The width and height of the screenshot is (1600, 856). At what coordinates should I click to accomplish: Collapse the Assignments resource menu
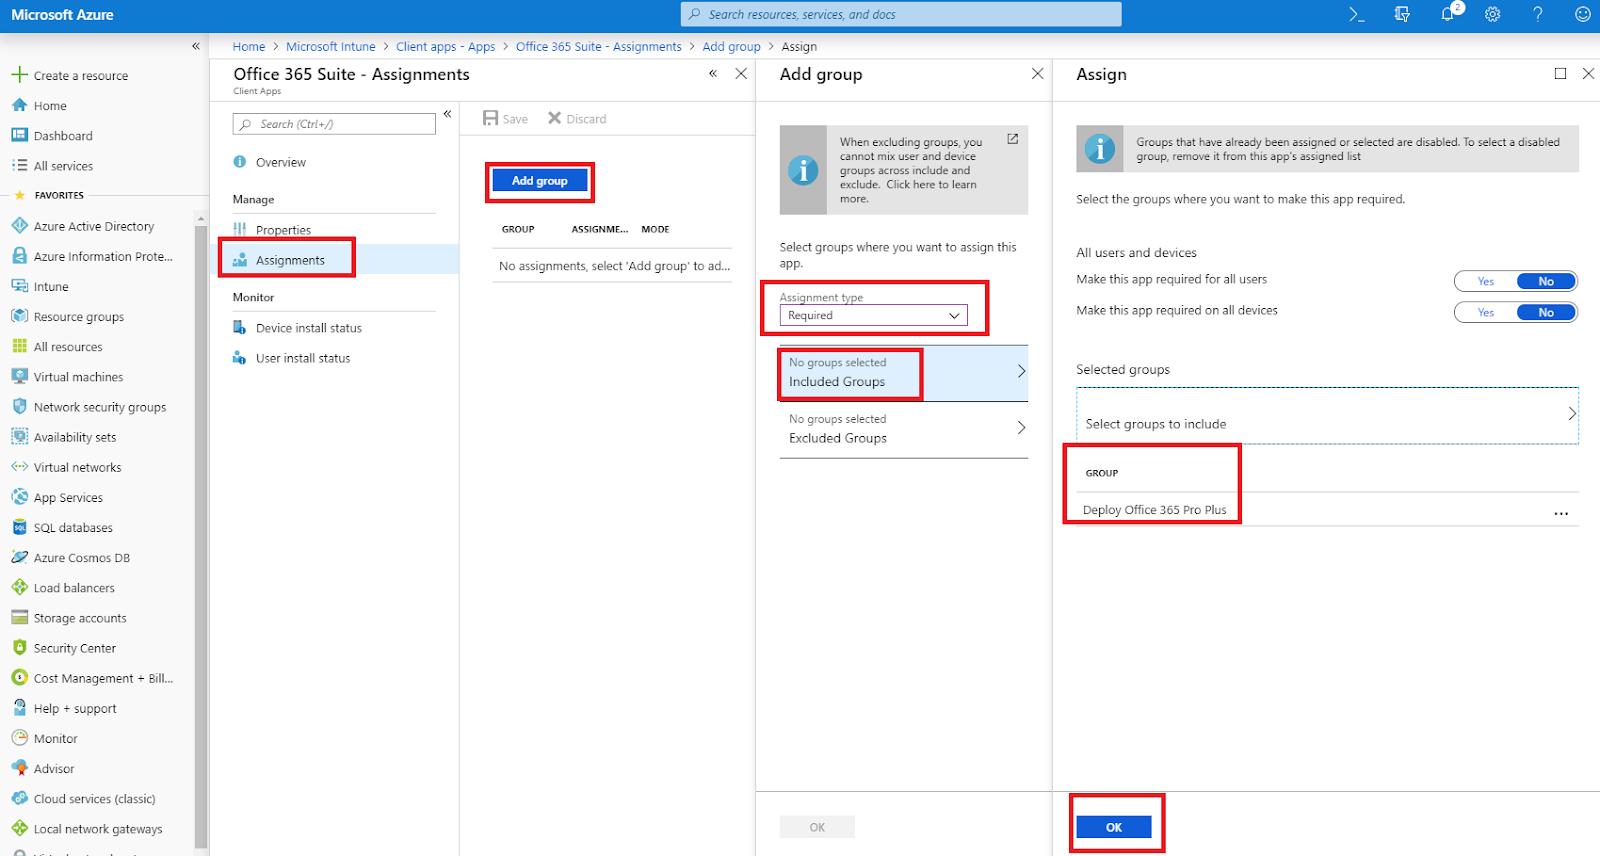[447, 114]
